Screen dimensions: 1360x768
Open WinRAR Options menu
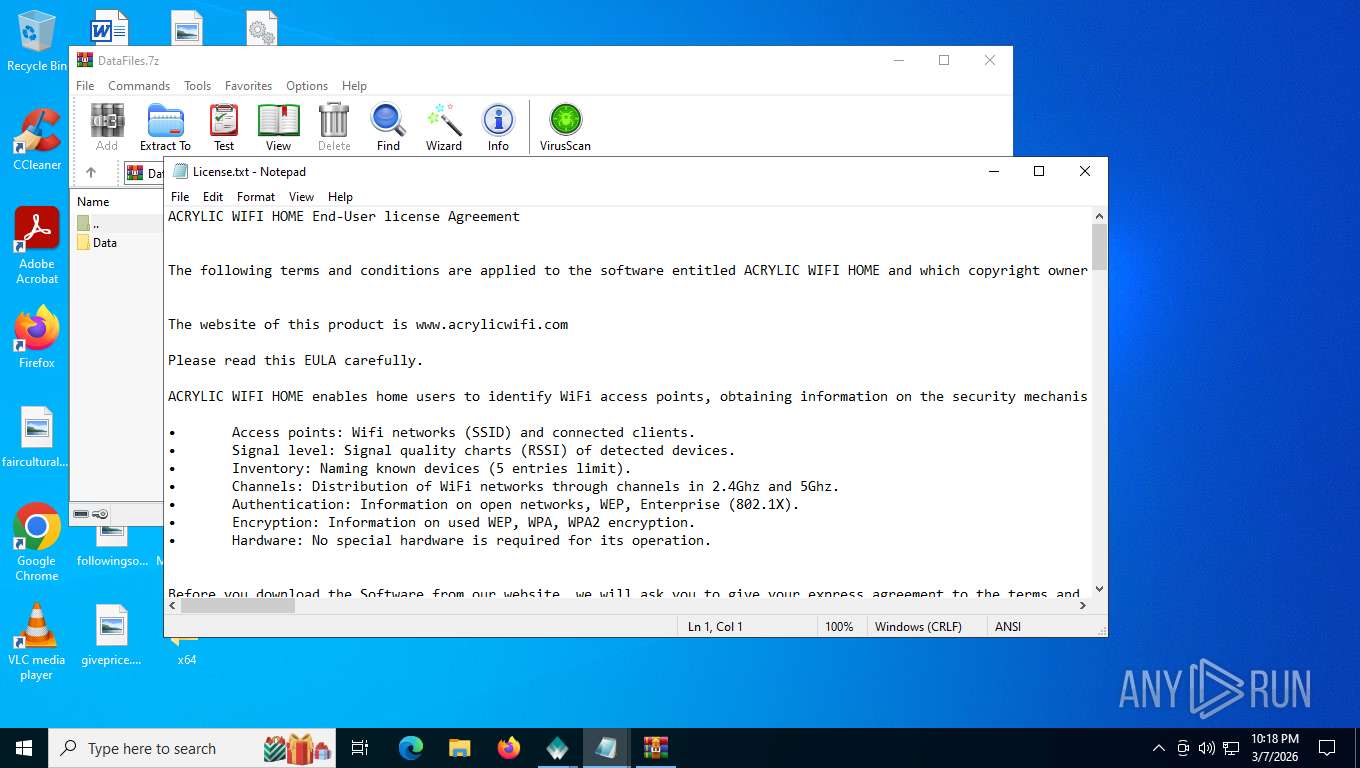307,86
